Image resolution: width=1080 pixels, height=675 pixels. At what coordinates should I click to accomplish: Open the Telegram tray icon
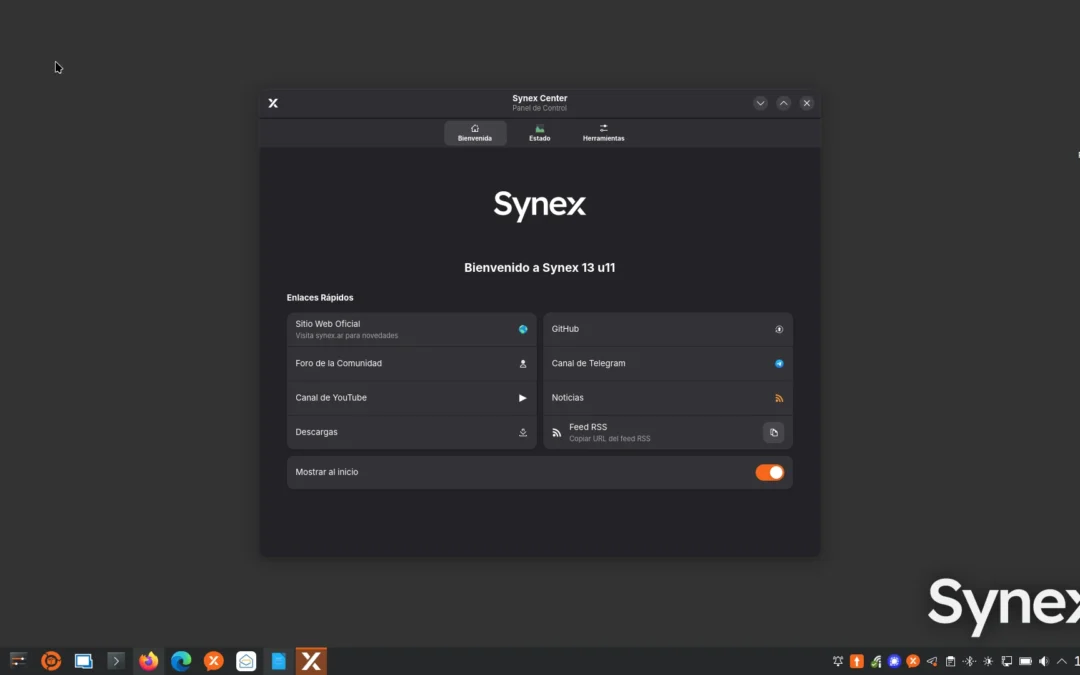(x=932, y=661)
